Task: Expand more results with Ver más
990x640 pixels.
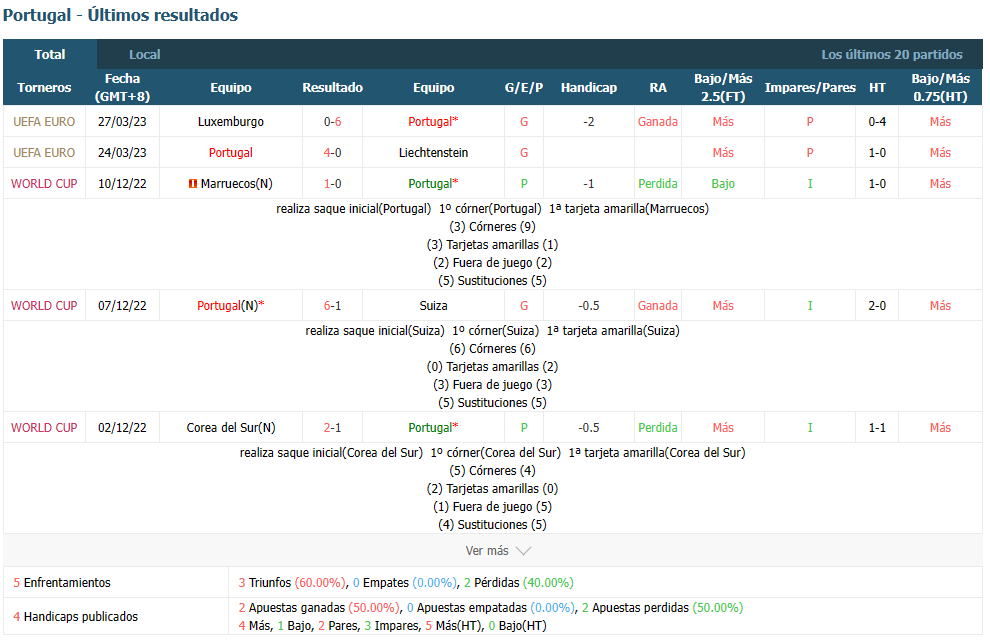Action: [x=498, y=550]
